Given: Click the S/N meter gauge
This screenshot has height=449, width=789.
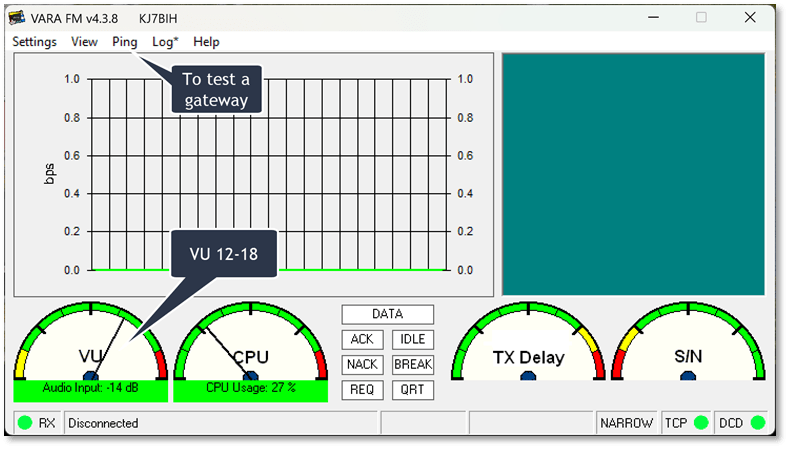Looking at the screenshot, I should point(688,350).
